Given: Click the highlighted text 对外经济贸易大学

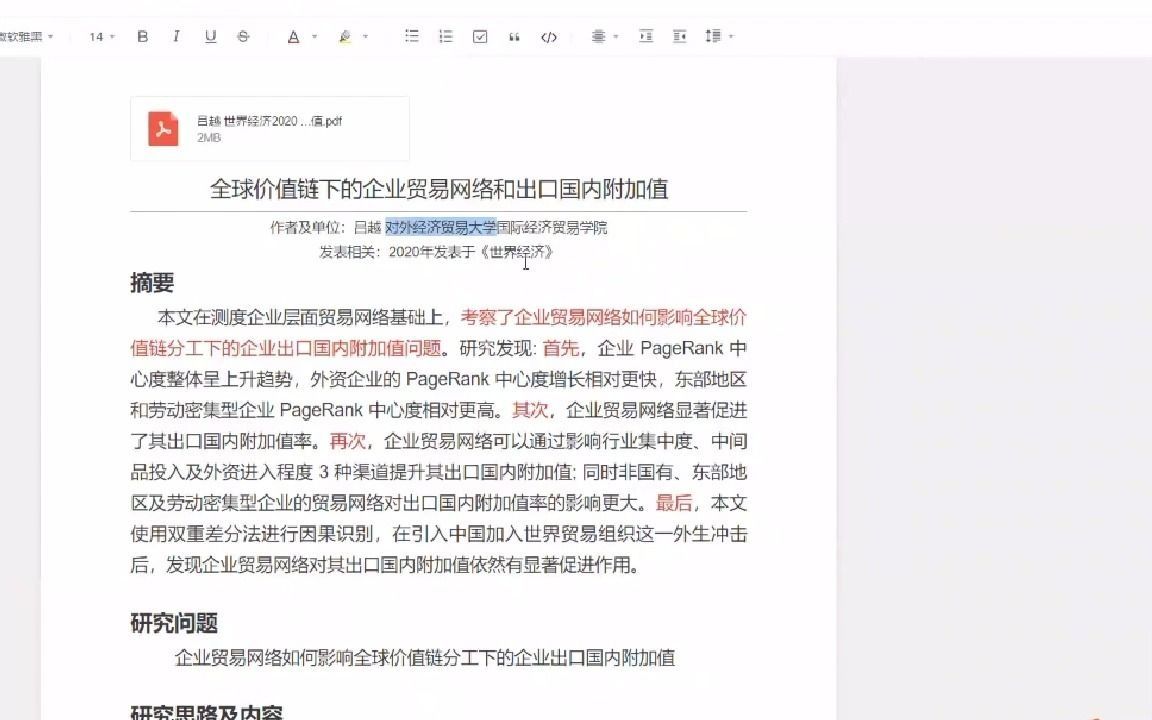Looking at the screenshot, I should click(441, 228).
